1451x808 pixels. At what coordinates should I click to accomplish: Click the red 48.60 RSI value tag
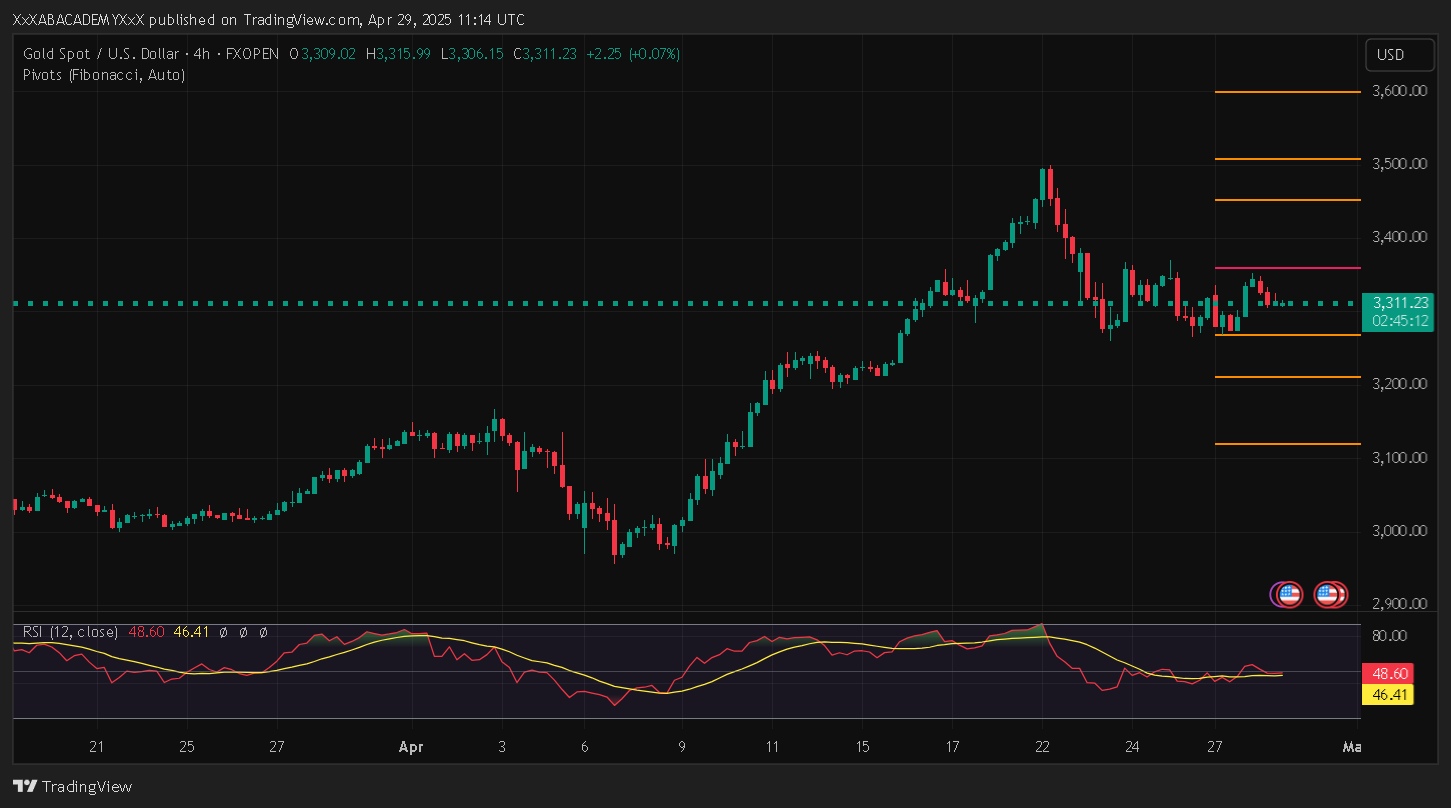pyautogui.click(x=1387, y=674)
